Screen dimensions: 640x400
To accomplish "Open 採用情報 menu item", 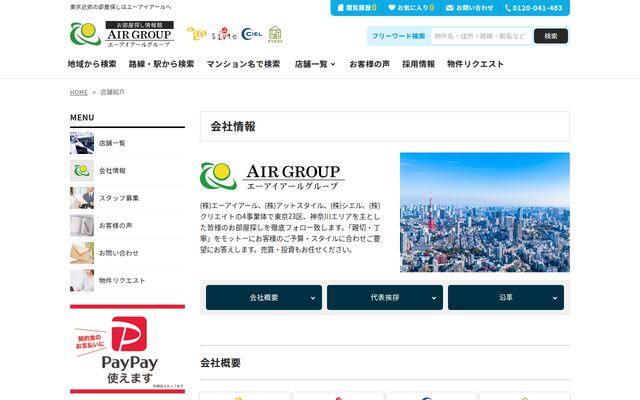I will pyautogui.click(x=418, y=64).
